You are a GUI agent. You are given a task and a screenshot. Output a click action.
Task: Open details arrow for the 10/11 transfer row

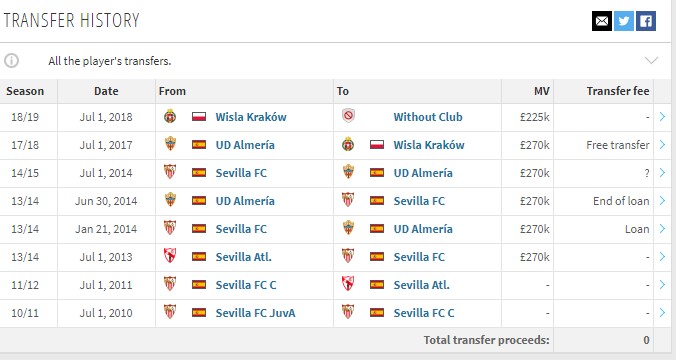click(663, 313)
